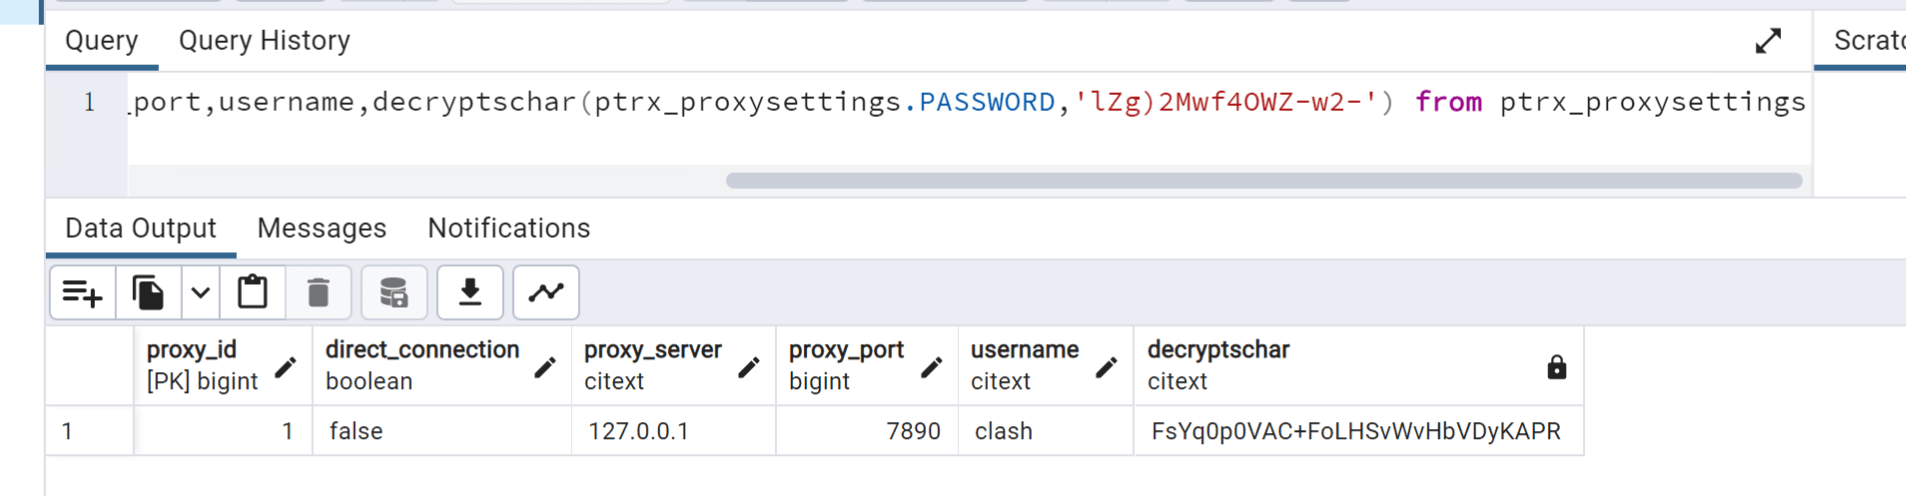Click the proxy_id column edit pencil
The image size is (1906, 496).
285,367
